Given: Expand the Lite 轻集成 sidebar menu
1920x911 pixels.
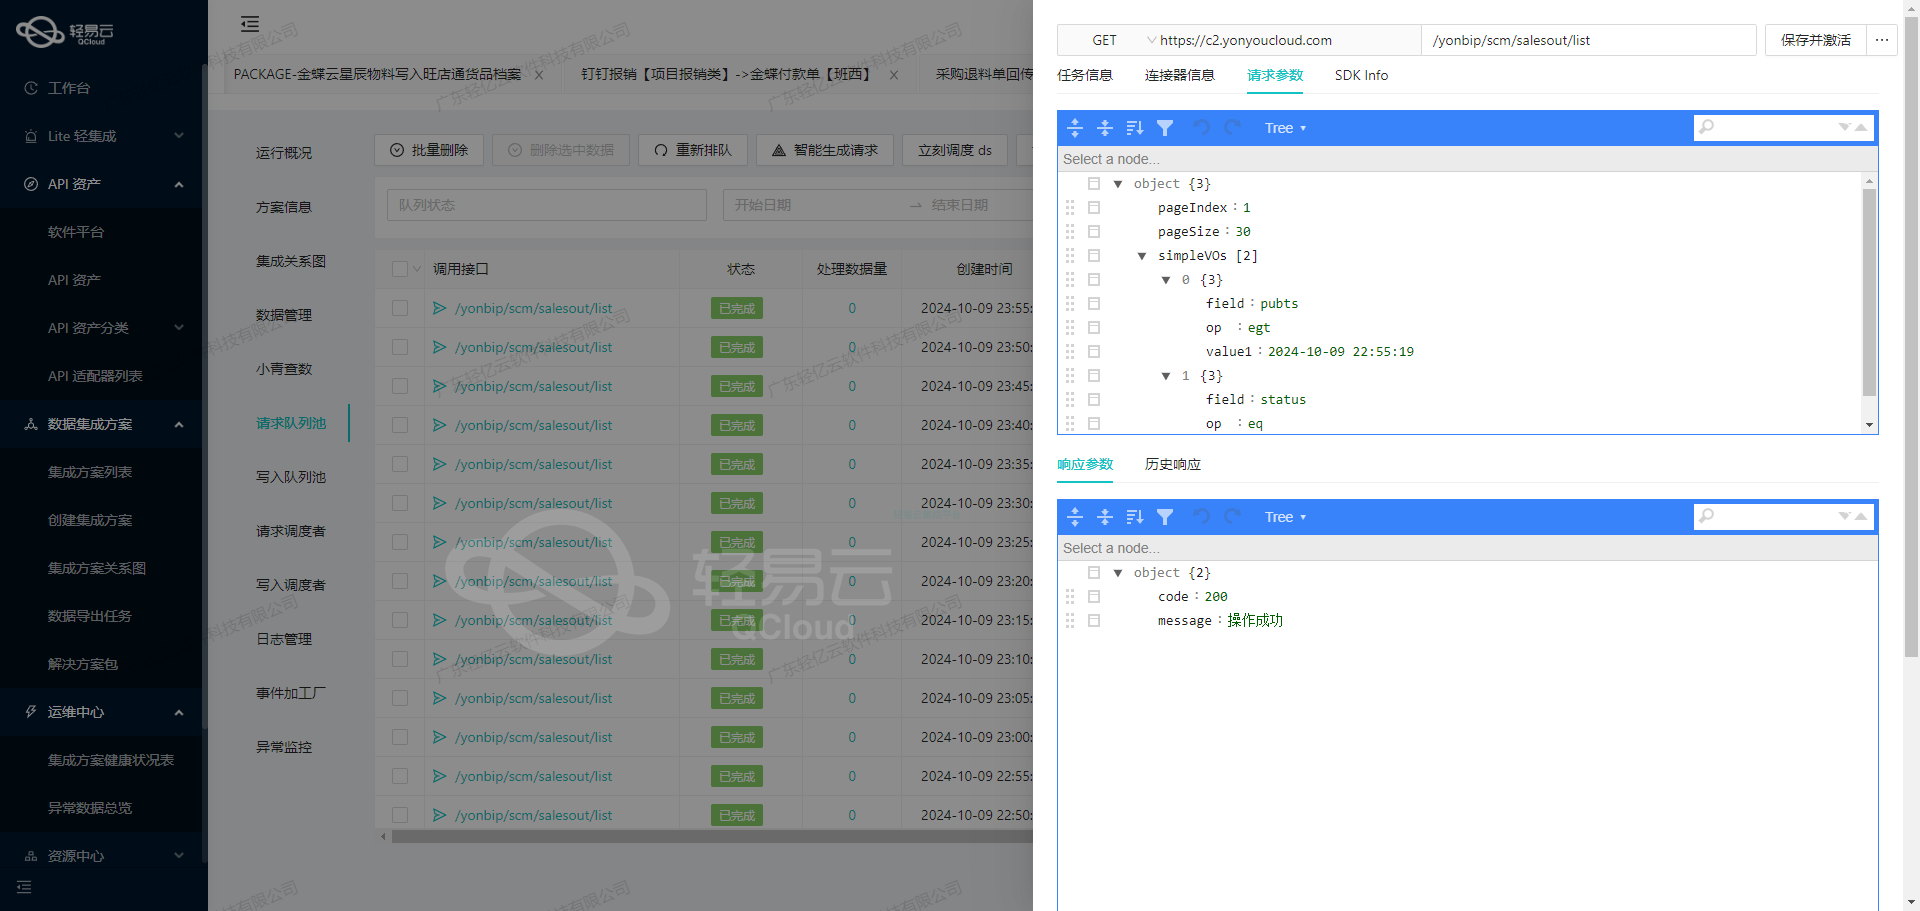Looking at the screenshot, I should (x=104, y=136).
